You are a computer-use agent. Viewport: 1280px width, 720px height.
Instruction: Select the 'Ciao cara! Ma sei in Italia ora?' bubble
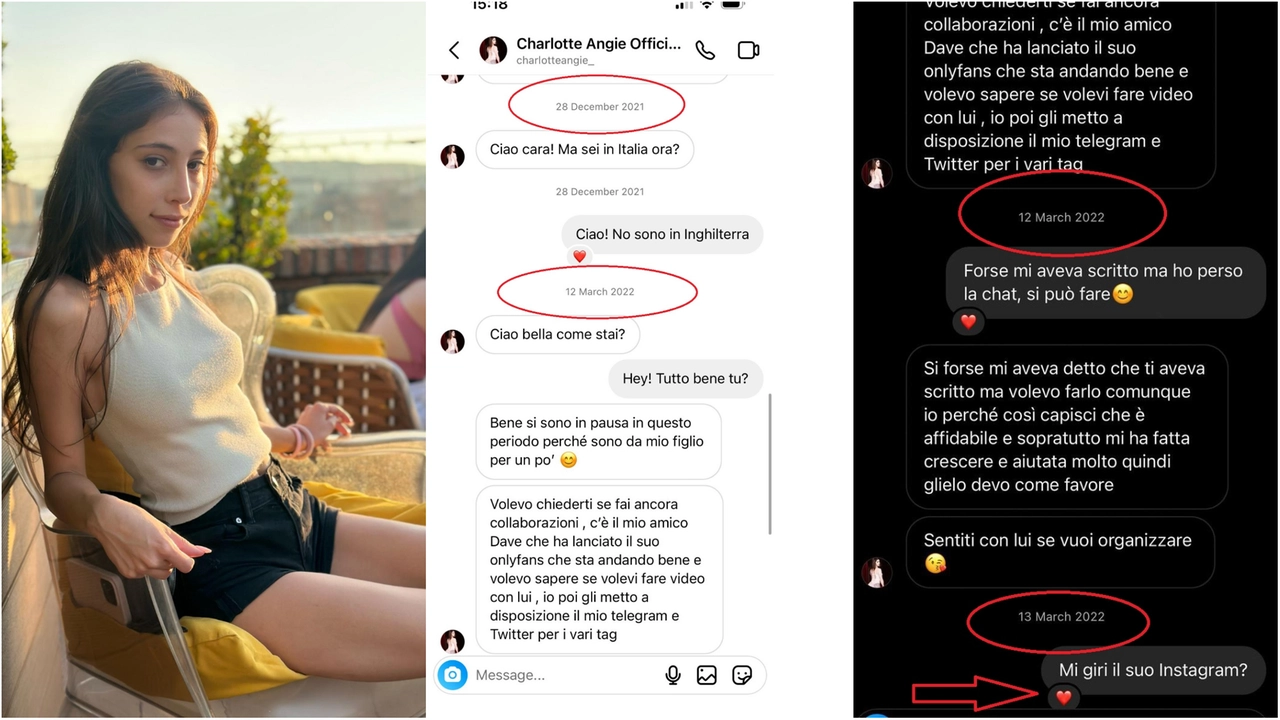coord(585,150)
